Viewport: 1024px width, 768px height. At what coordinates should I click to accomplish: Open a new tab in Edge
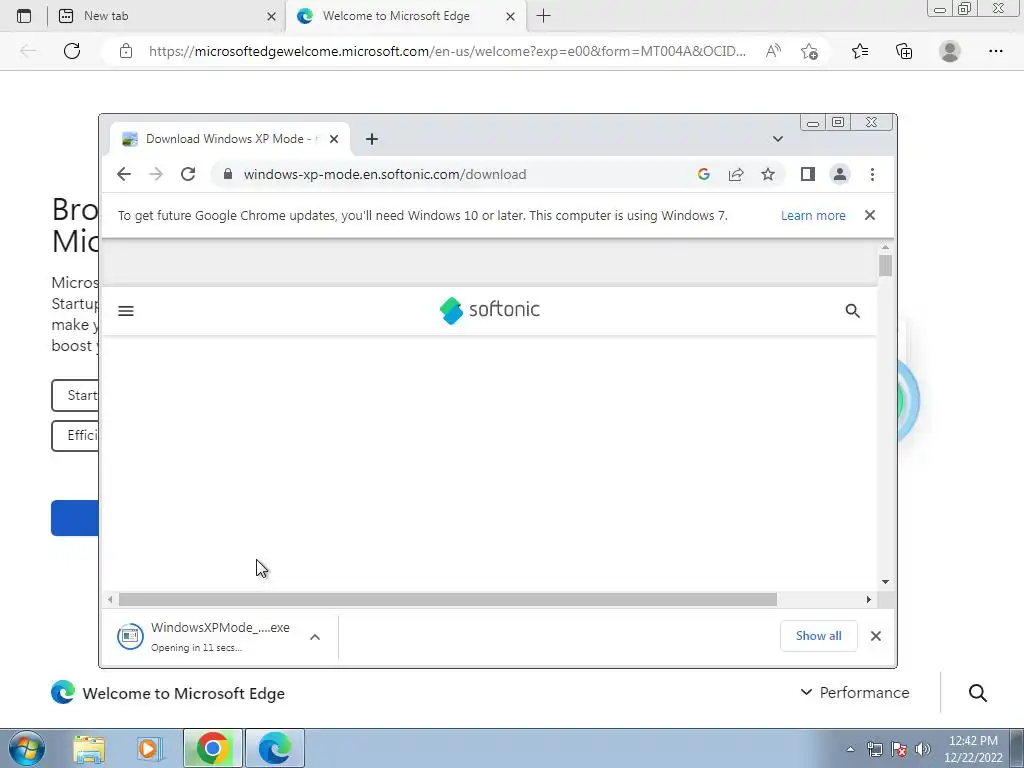pyautogui.click(x=543, y=16)
